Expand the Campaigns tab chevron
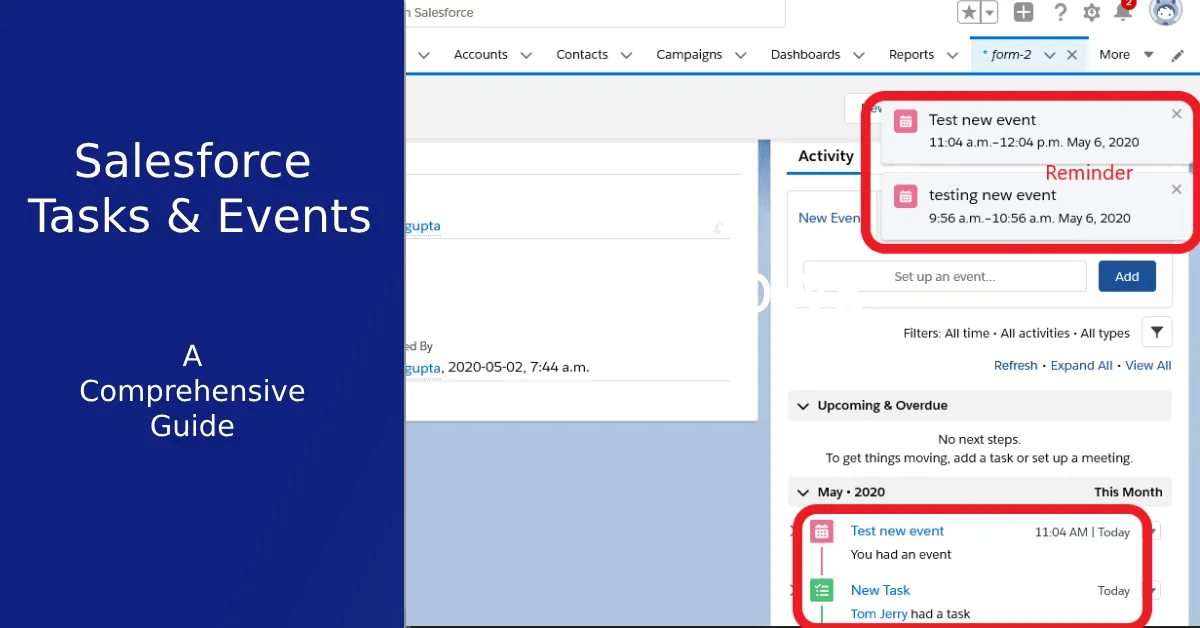Image resolution: width=1200 pixels, height=628 pixels. pyautogui.click(x=741, y=56)
